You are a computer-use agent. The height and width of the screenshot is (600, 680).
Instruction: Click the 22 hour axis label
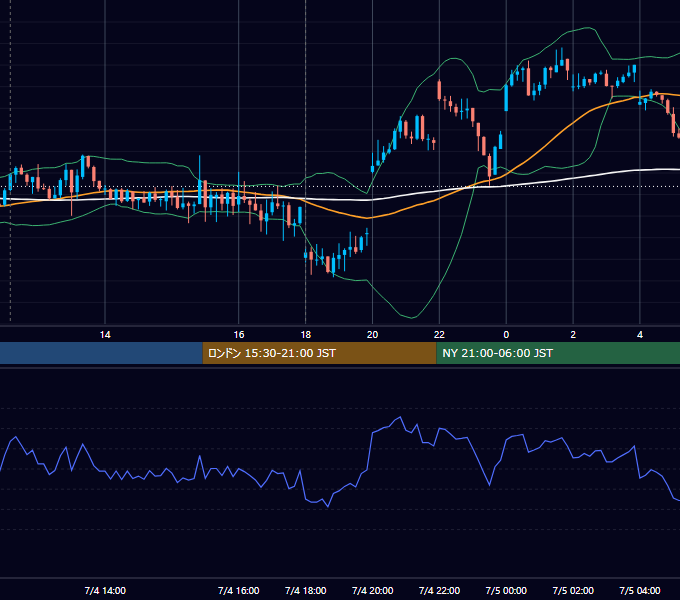[x=439, y=335]
